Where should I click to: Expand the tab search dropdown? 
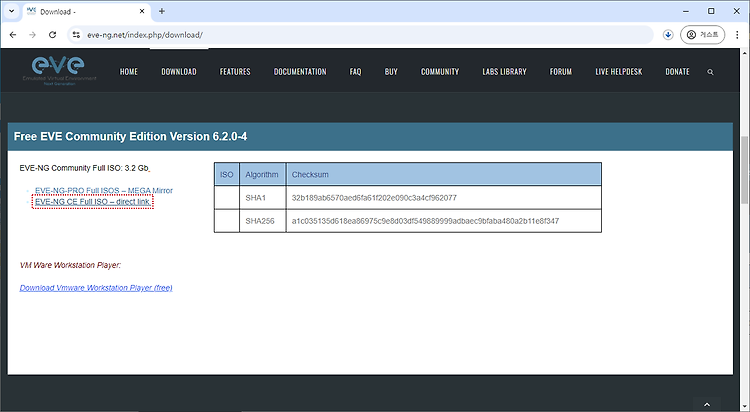point(11,11)
